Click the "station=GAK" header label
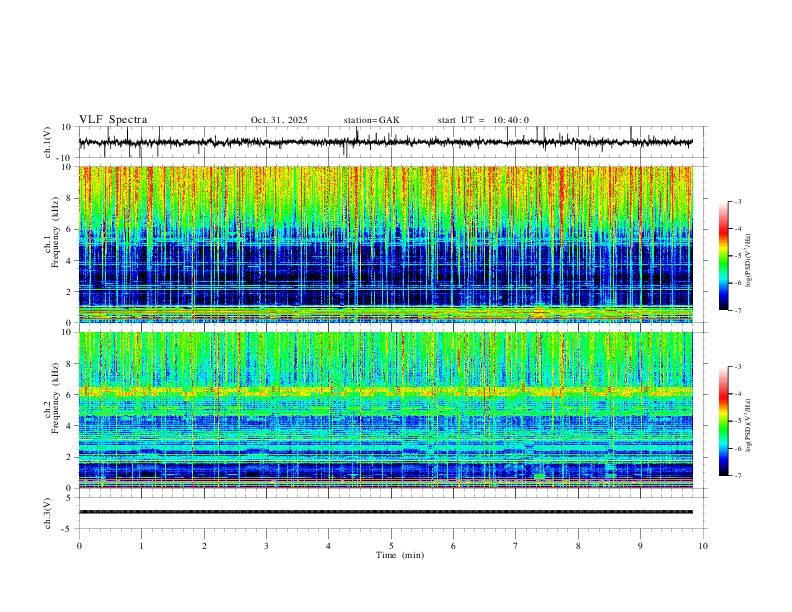The height and width of the screenshot is (612, 792). tap(371, 120)
